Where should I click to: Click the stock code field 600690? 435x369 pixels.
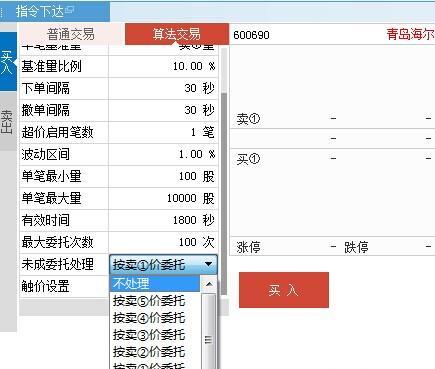coord(251,35)
